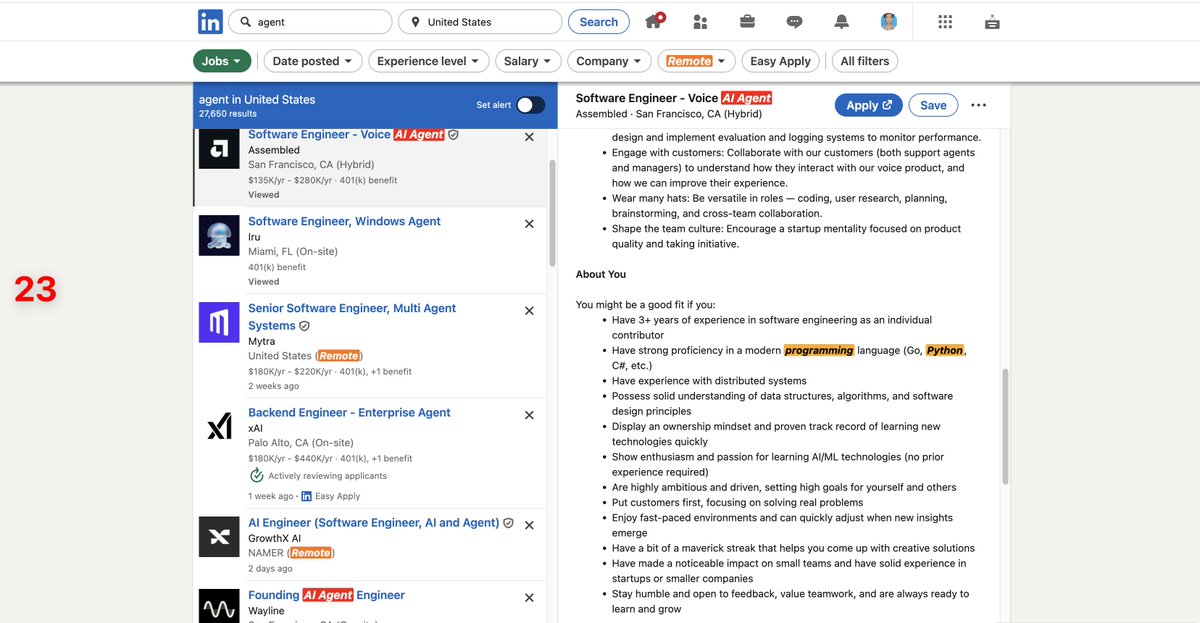
Task: Click the Post a job icon
Action: (x=992, y=21)
